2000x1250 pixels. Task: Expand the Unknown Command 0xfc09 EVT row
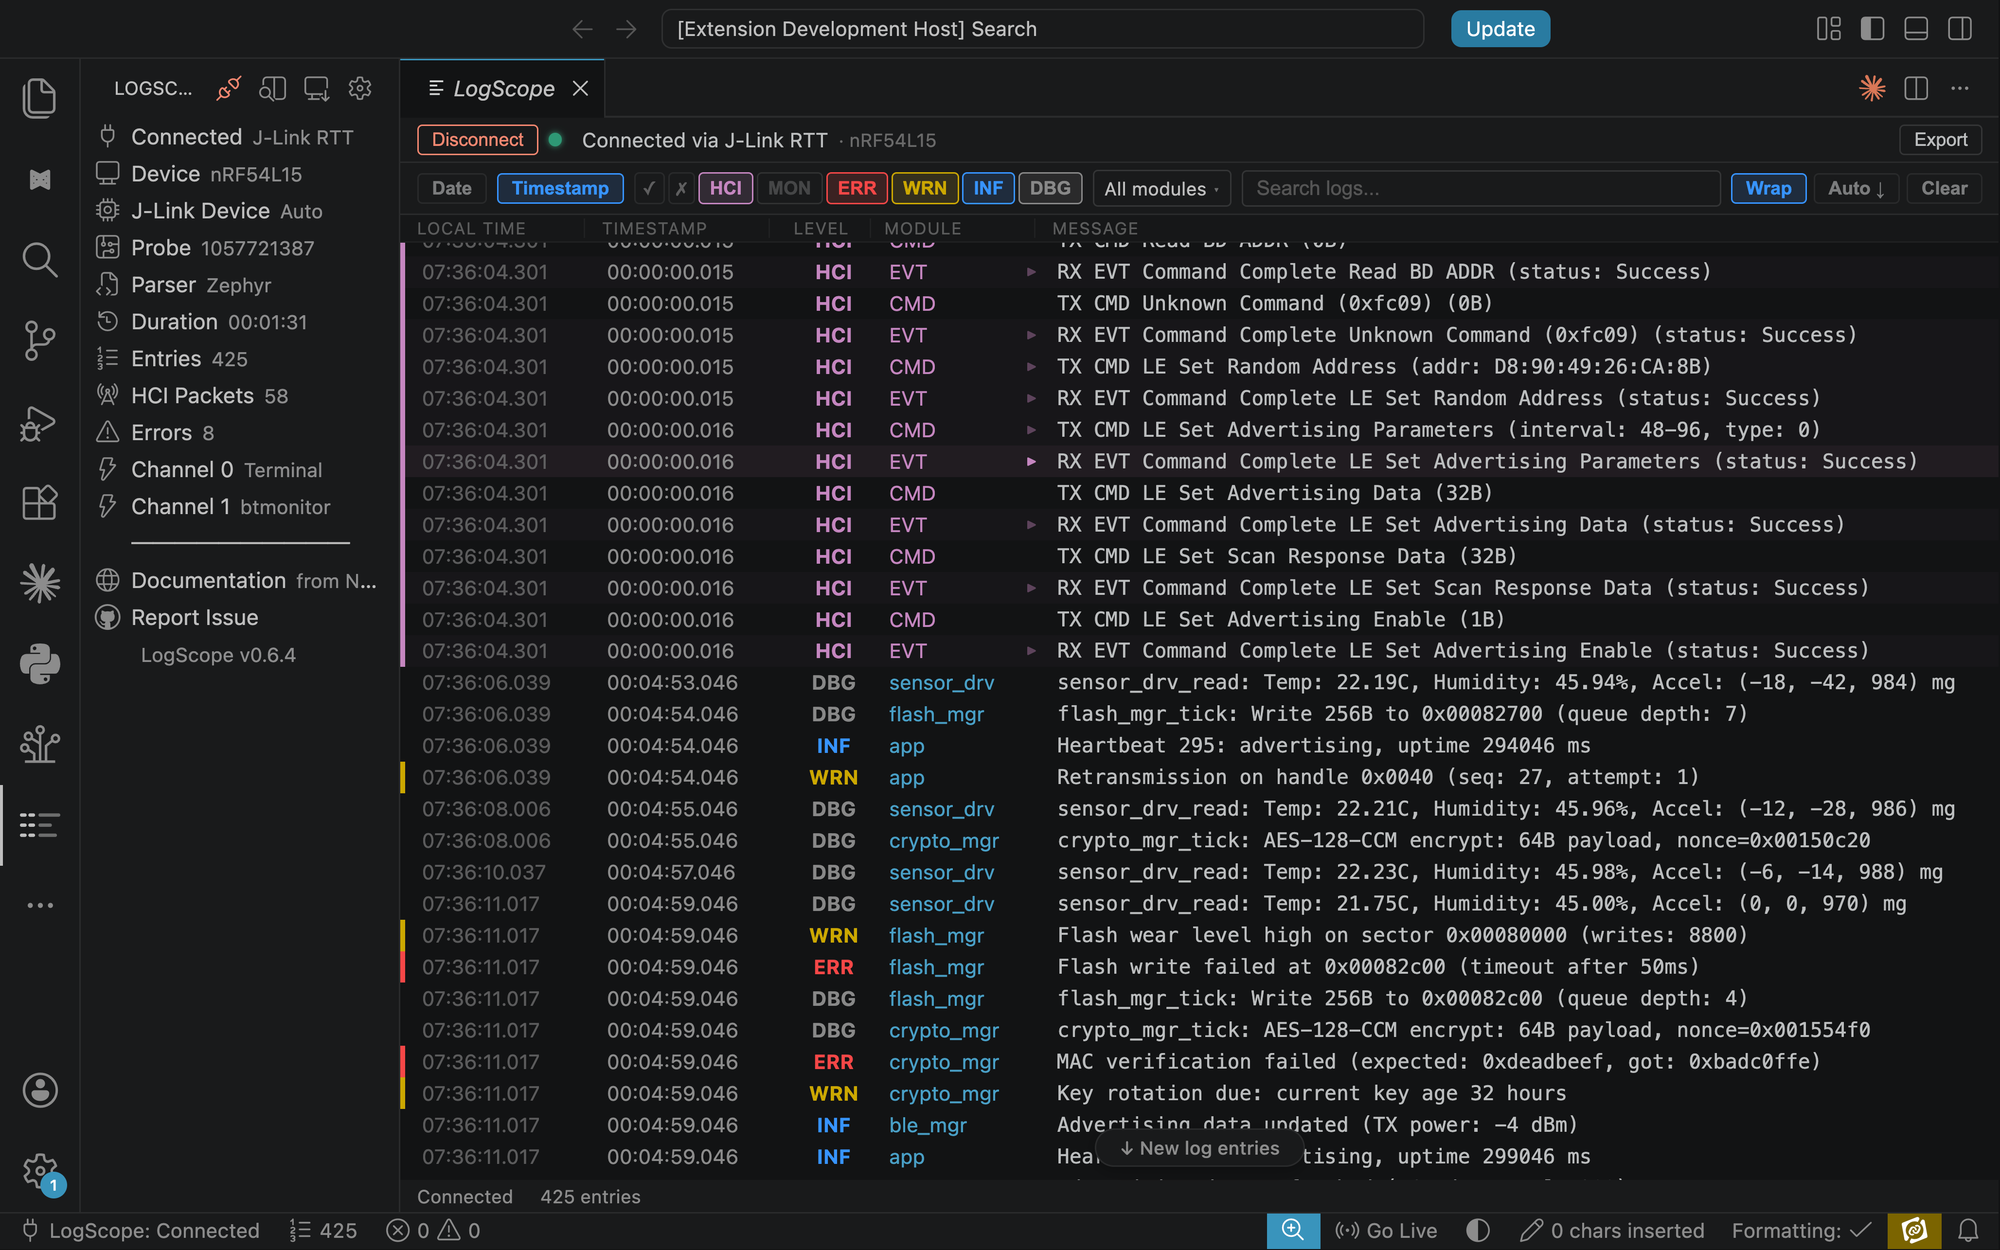[x=1031, y=335]
